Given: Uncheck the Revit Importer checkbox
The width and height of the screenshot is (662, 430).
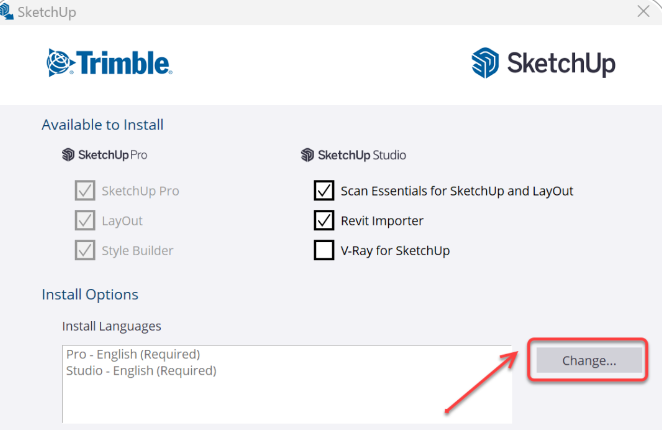Looking at the screenshot, I should 324,220.
